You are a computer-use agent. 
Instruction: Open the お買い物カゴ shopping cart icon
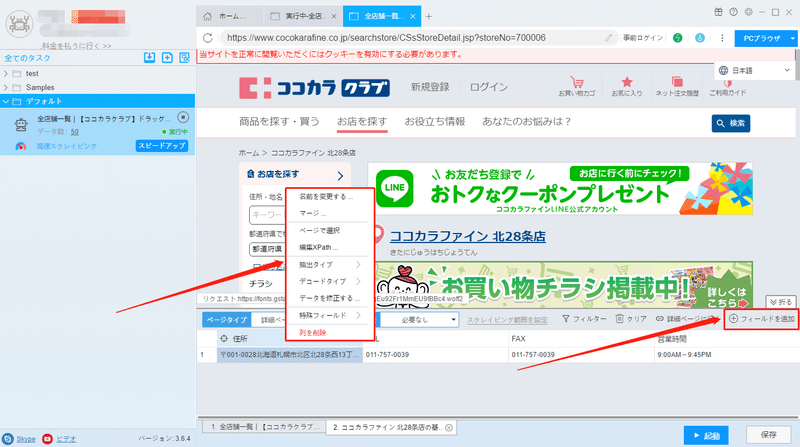click(x=577, y=82)
